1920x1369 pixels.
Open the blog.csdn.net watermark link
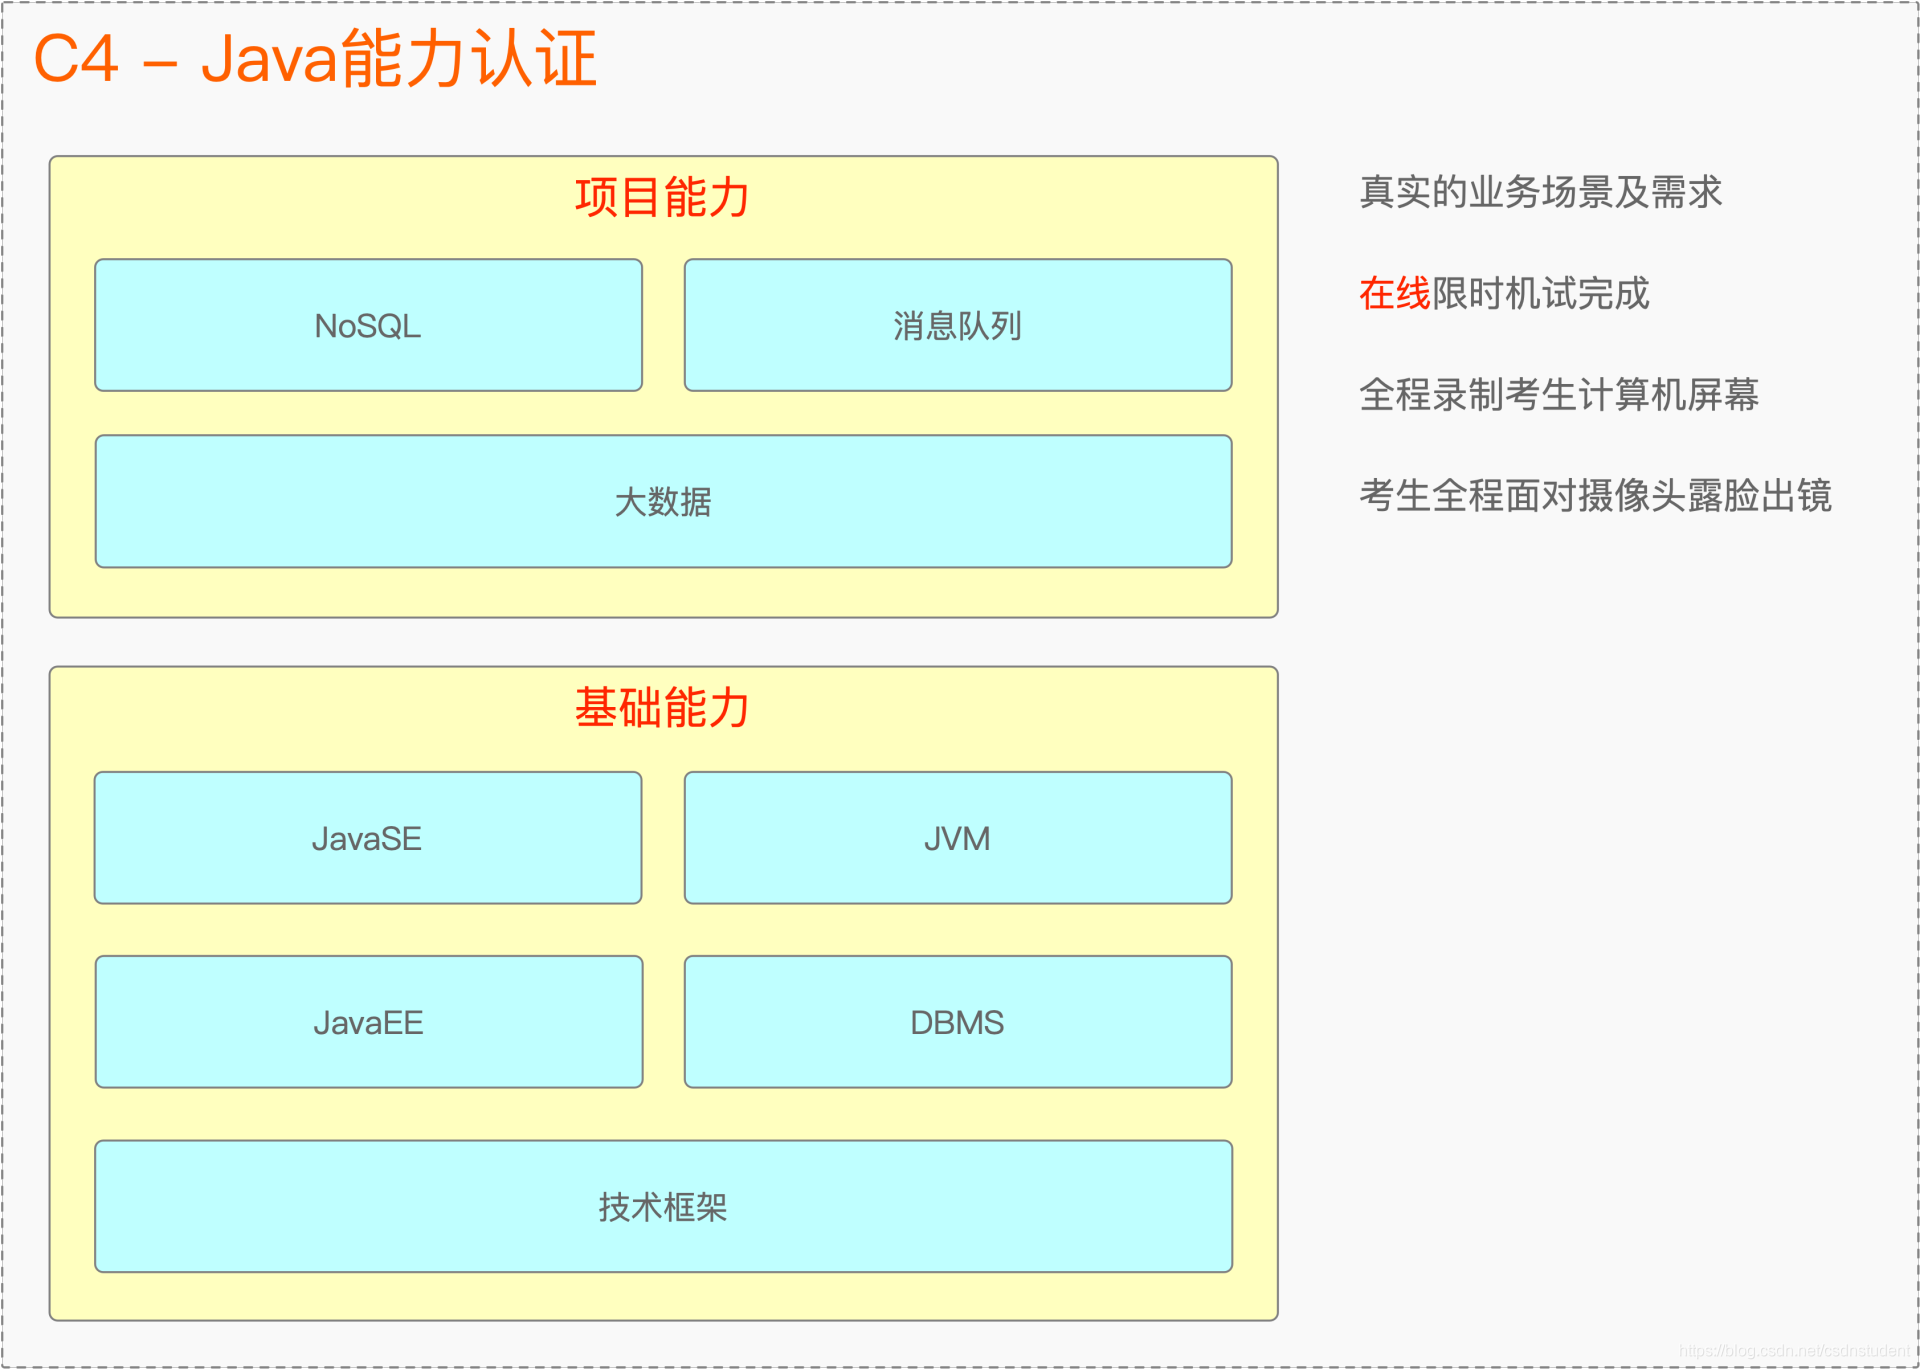[x=1794, y=1351]
